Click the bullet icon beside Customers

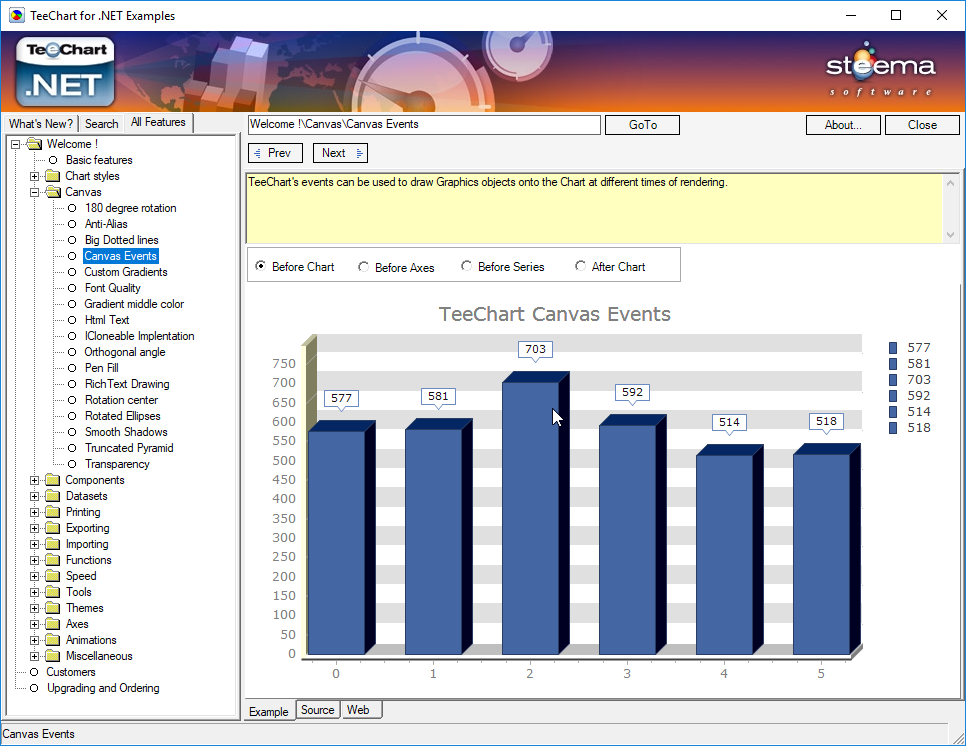coord(34,672)
